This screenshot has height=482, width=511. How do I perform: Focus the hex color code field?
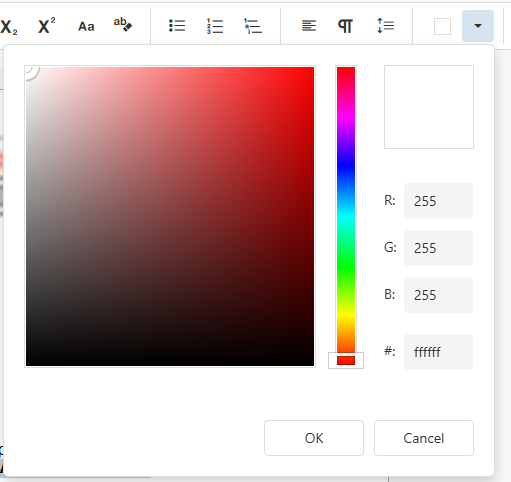[438, 352]
